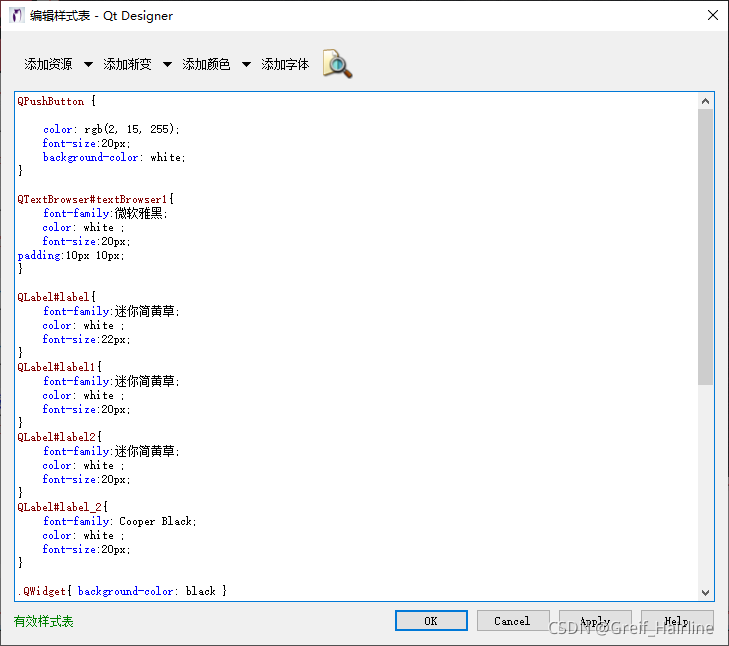Click the 'QLabel#label2{' selector line
The height and width of the screenshot is (646, 729).
[59, 437]
